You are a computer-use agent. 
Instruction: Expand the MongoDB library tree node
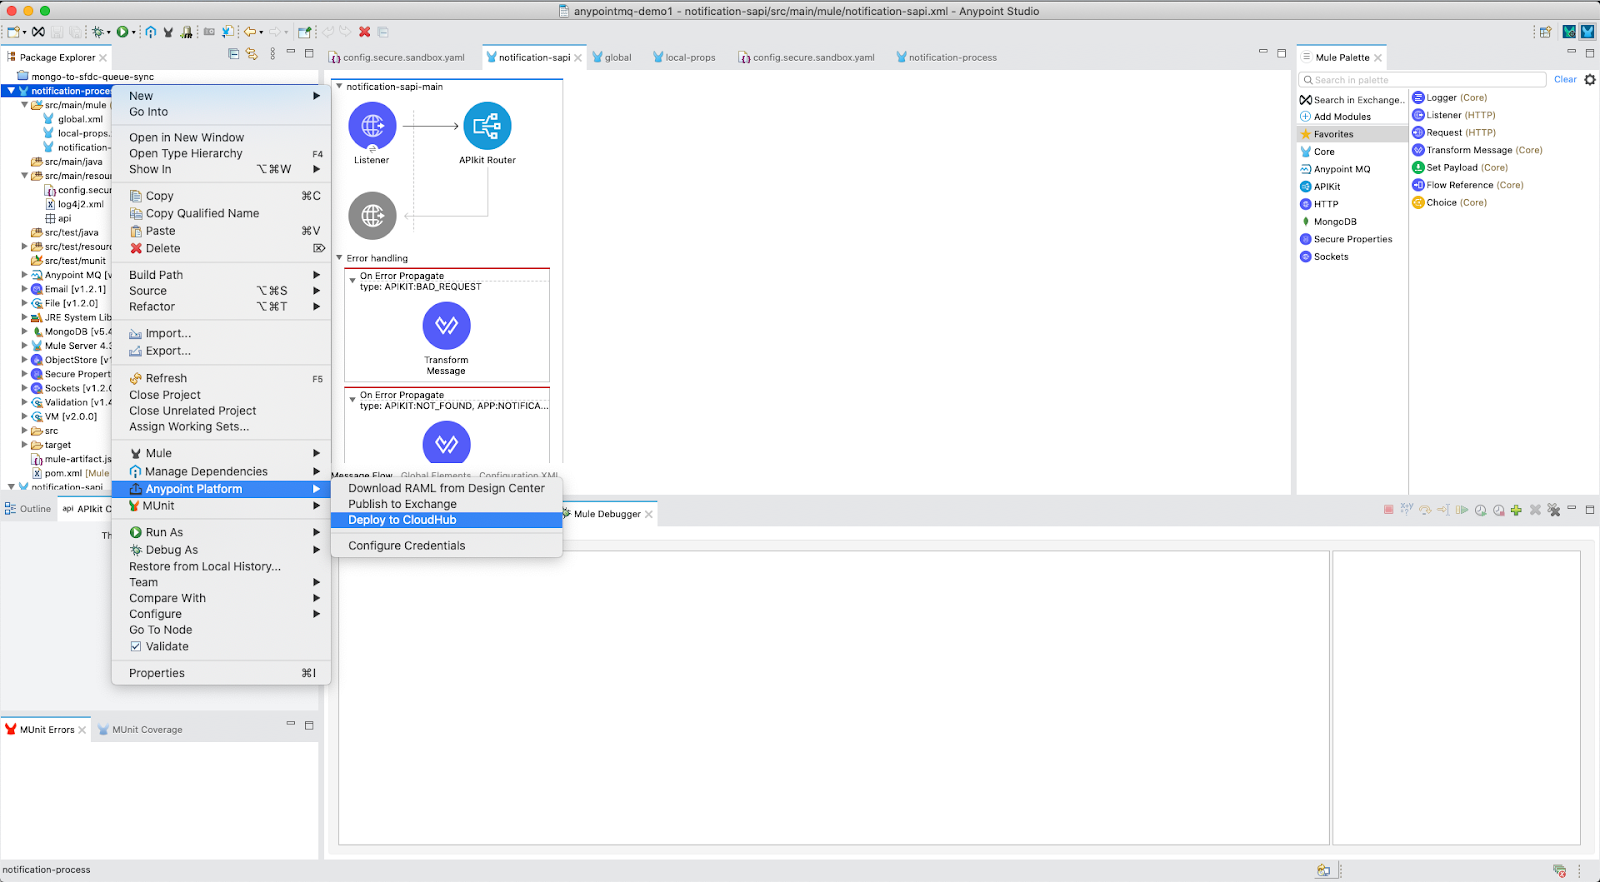pos(25,332)
